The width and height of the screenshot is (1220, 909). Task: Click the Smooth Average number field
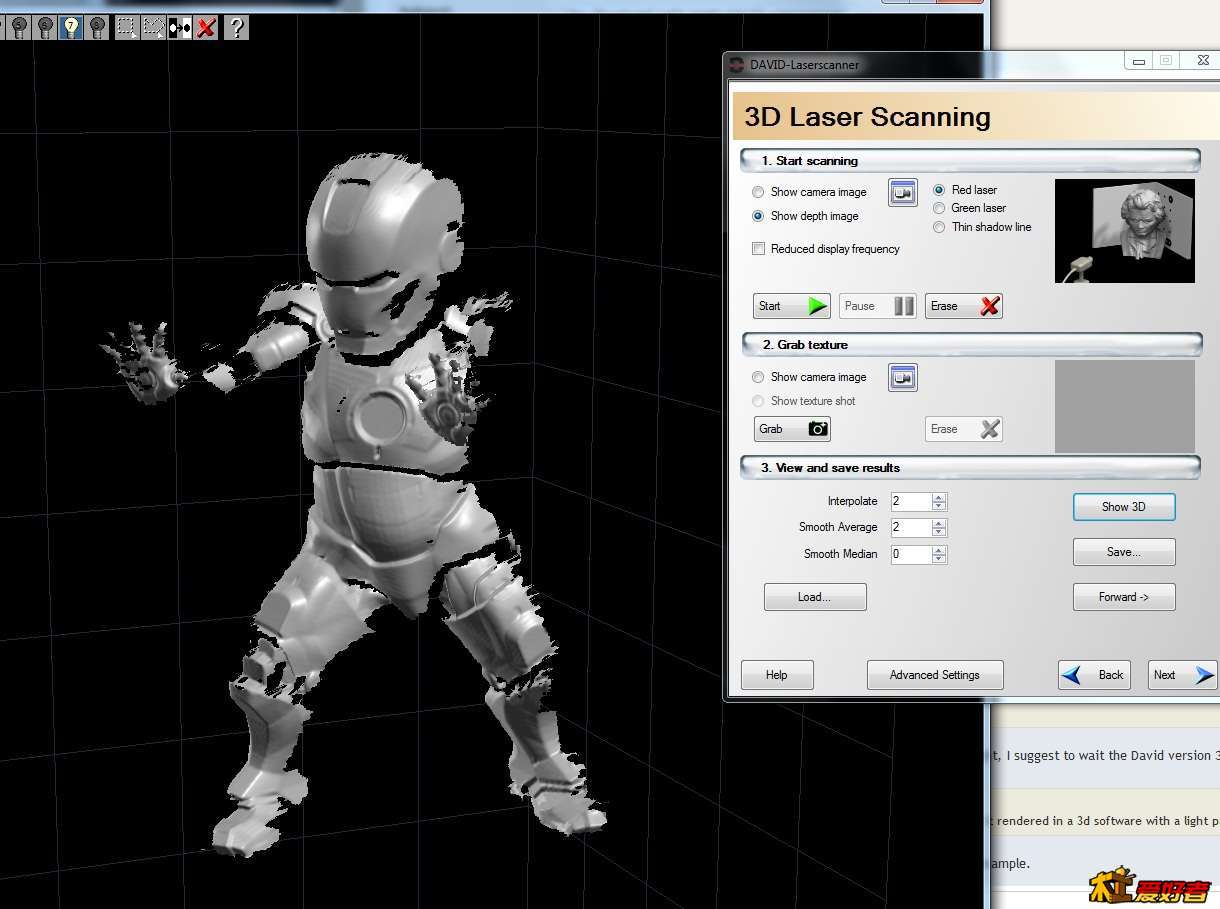tap(911, 528)
